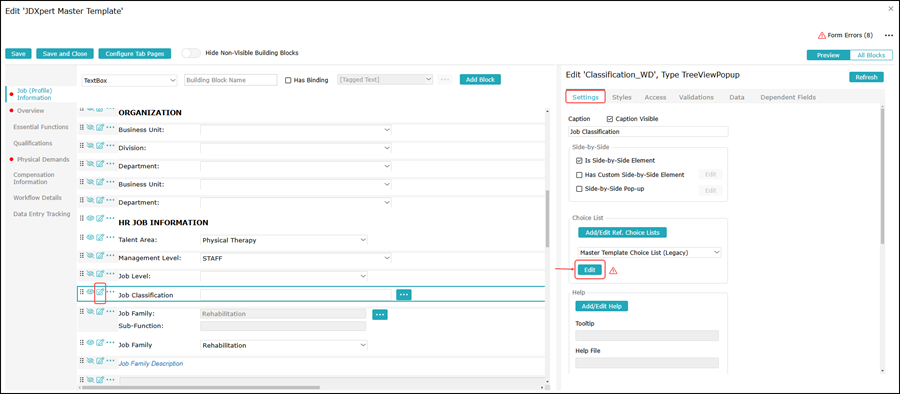Click the drag handle on Talent Area row
900x394 pixels.
(x=82, y=237)
